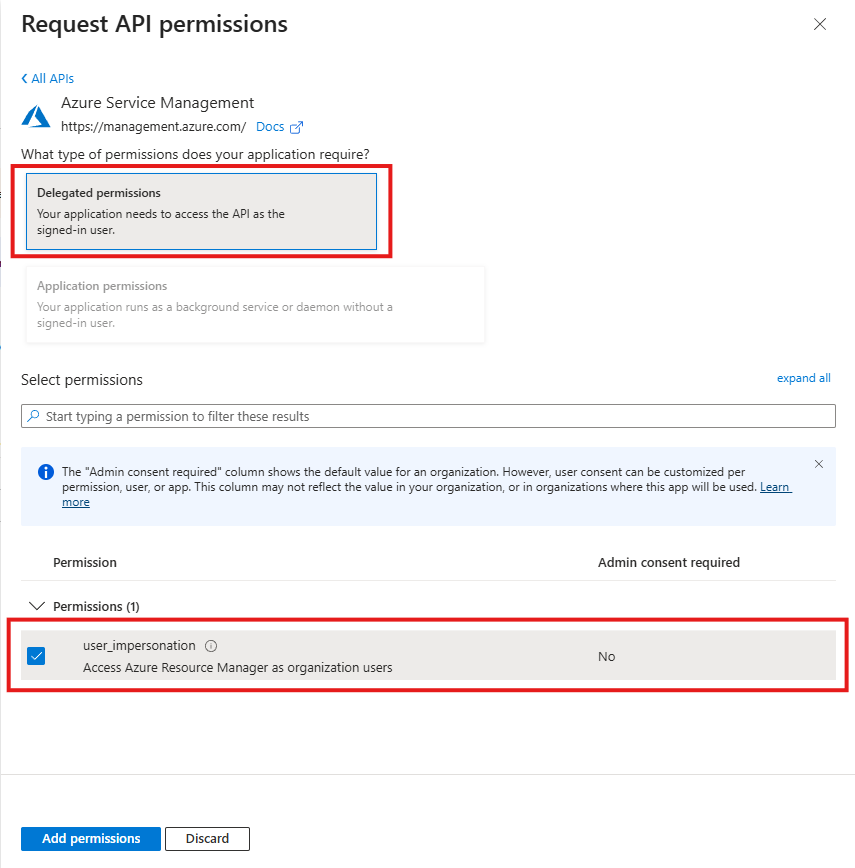The height and width of the screenshot is (868, 855).
Task: Click the Add permissions button
Action: [x=90, y=839]
